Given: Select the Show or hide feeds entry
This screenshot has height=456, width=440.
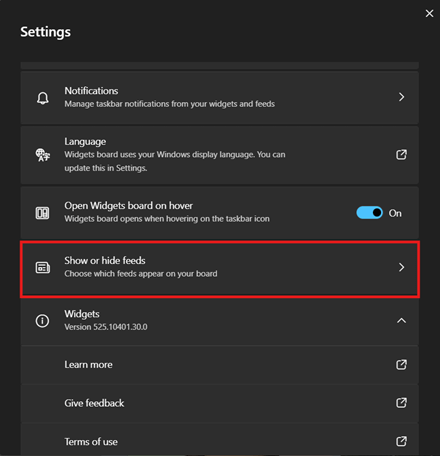Looking at the screenshot, I should click(x=220, y=269).
